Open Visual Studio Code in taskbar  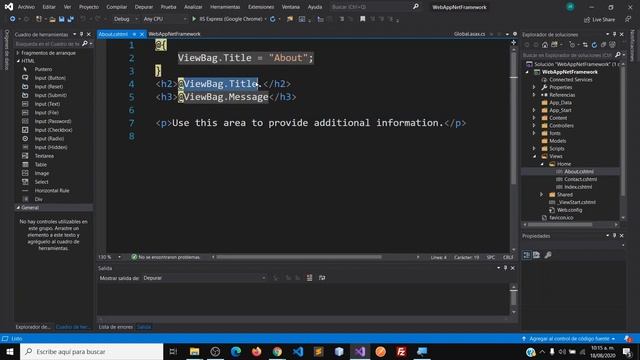coord(298,351)
